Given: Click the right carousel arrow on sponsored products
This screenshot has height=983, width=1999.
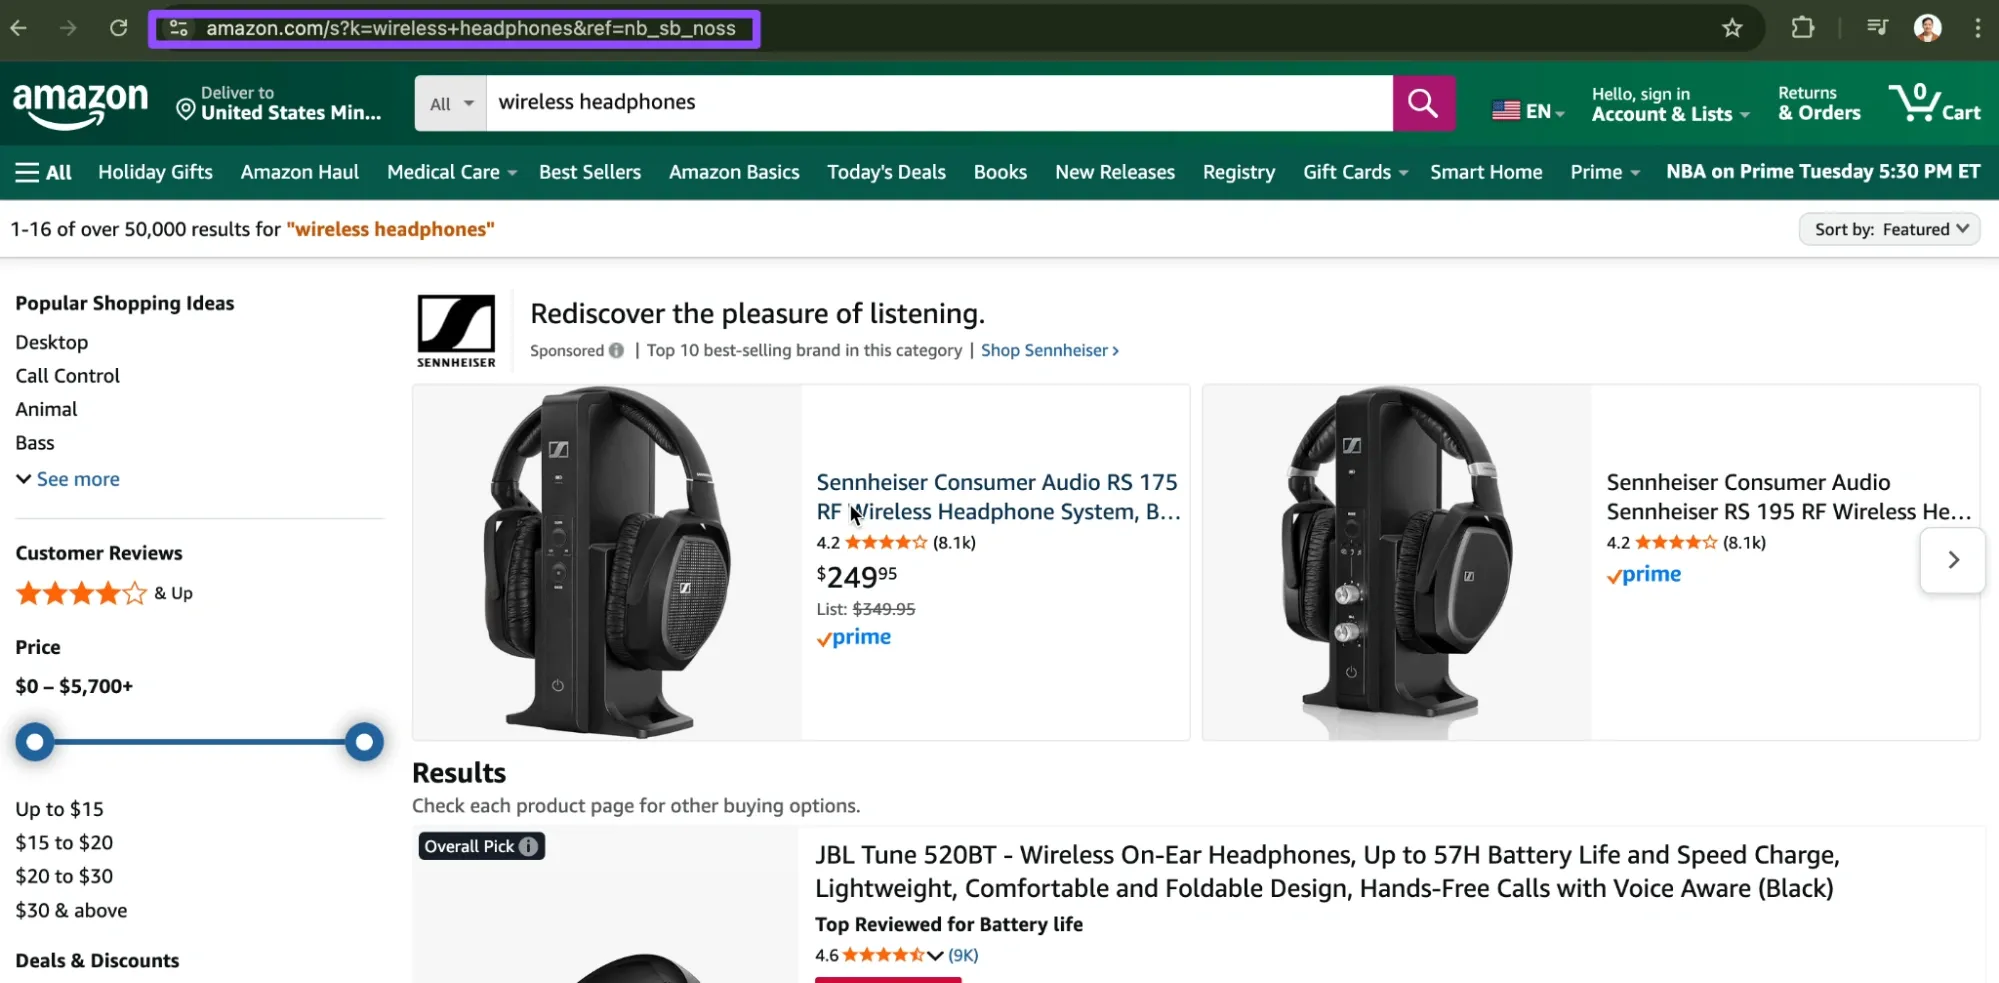Looking at the screenshot, I should 1951,560.
